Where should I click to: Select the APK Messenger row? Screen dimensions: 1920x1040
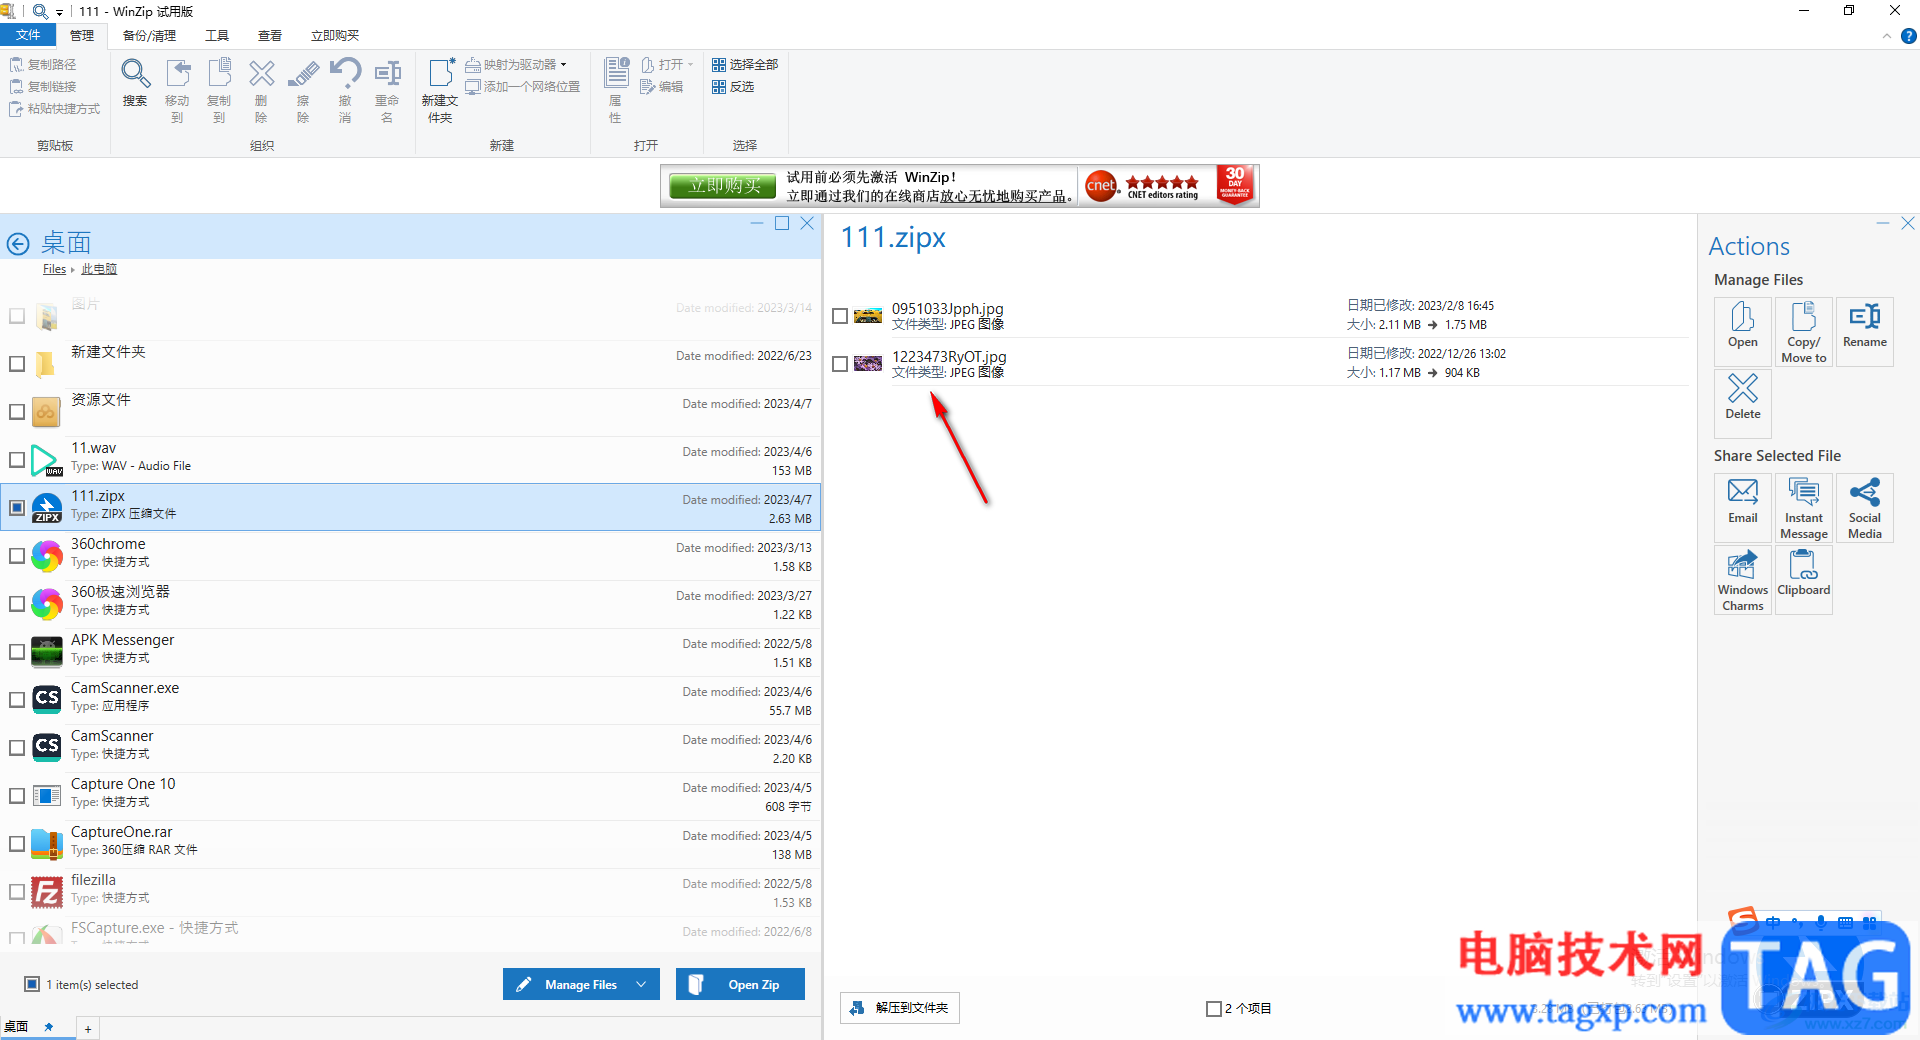pyautogui.click(x=410, y=652)
